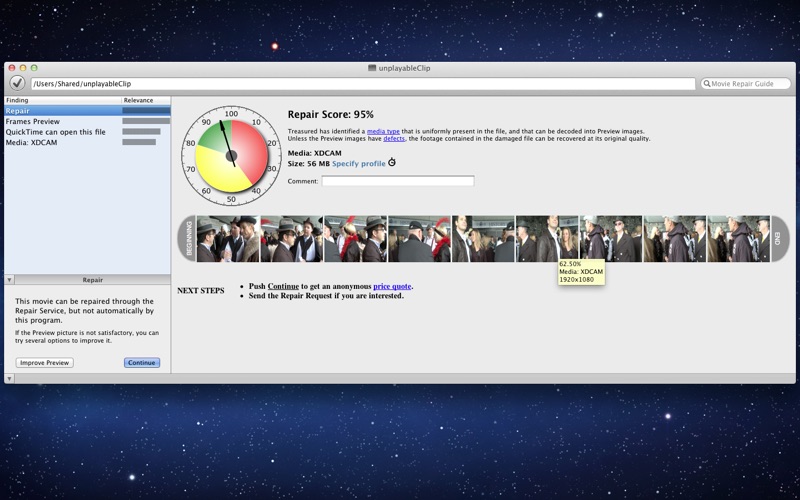Click the Relevance column header

click(x=146, y=100)
